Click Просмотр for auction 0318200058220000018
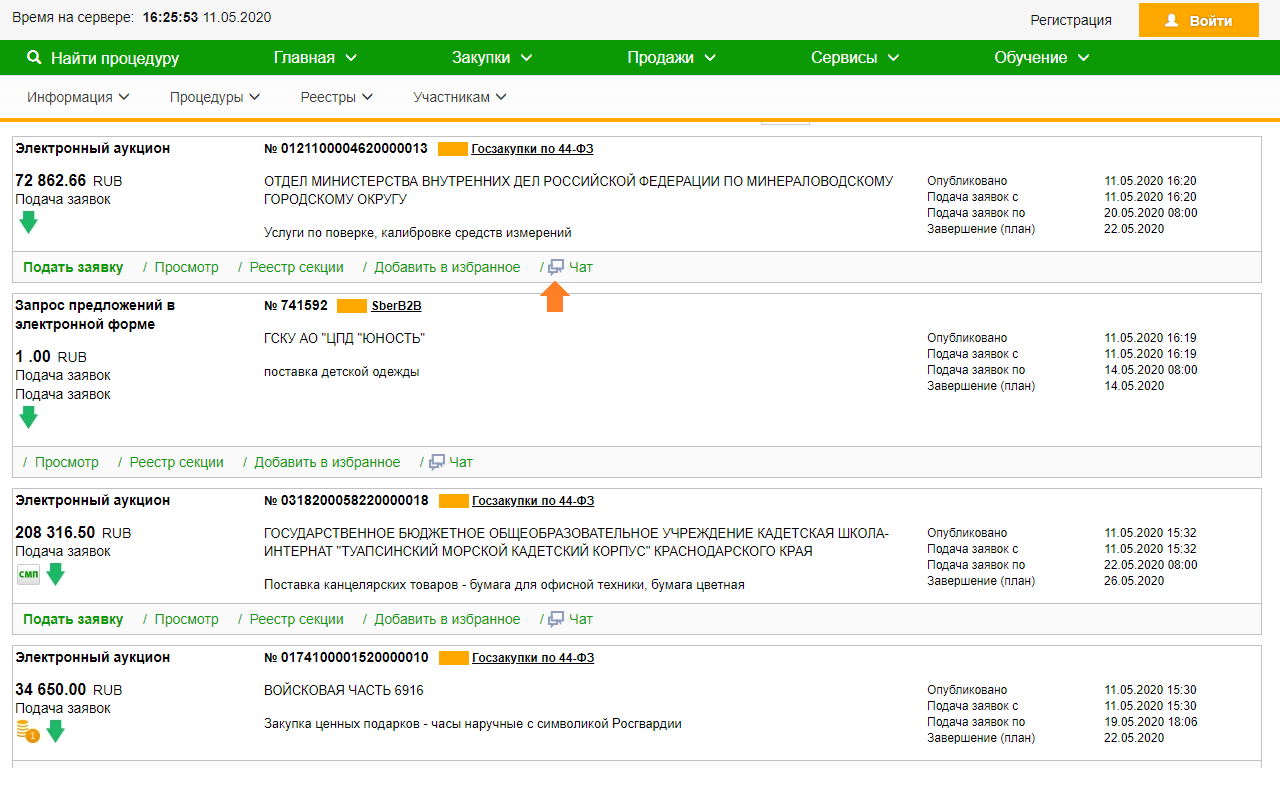Image resolution: width=1280 pixels, height=800 pixels. pyautogui.click(x=186, y=619)
